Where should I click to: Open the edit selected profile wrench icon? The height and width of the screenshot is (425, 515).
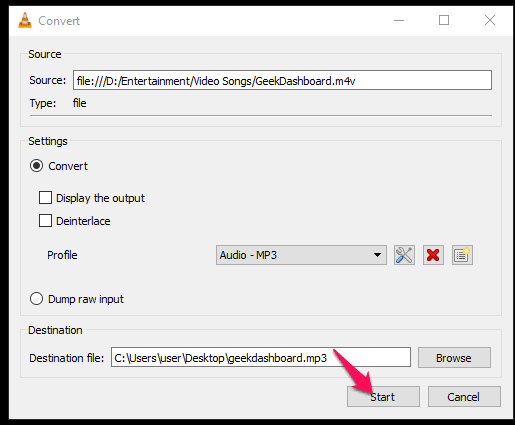[404, 255]
